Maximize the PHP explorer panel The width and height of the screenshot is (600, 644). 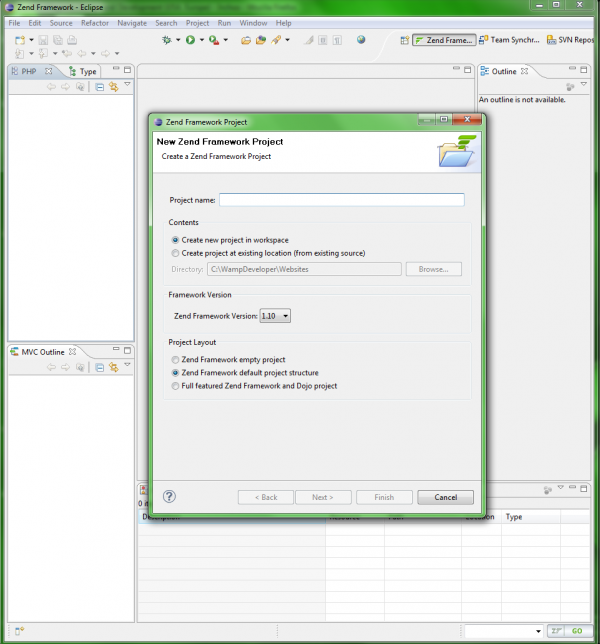(128, 70)
